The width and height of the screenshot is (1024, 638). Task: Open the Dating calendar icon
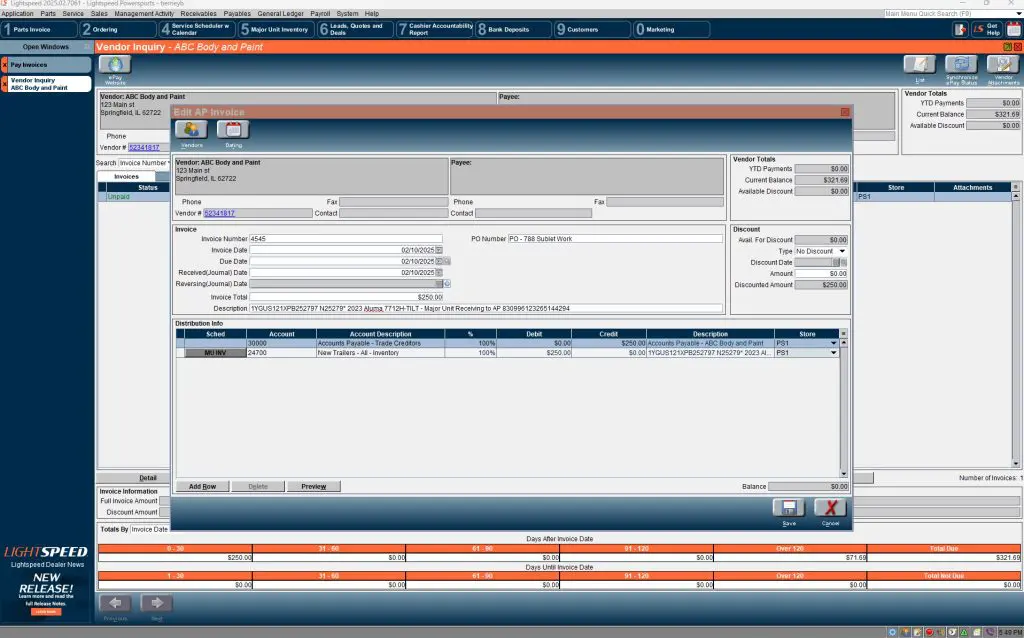click(x=233, y=129)
